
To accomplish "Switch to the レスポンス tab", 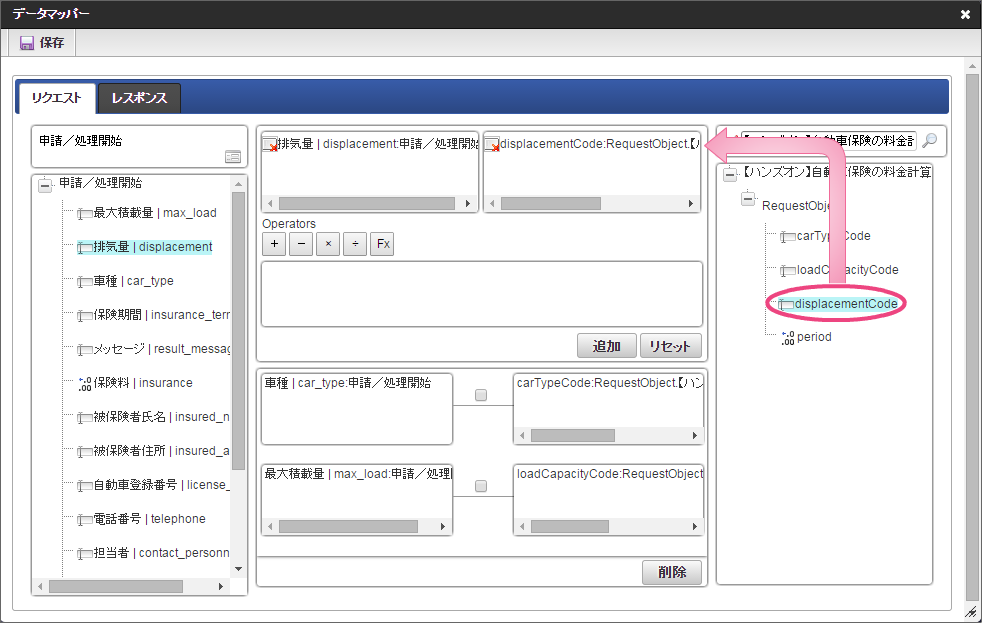I will point(139,98).
